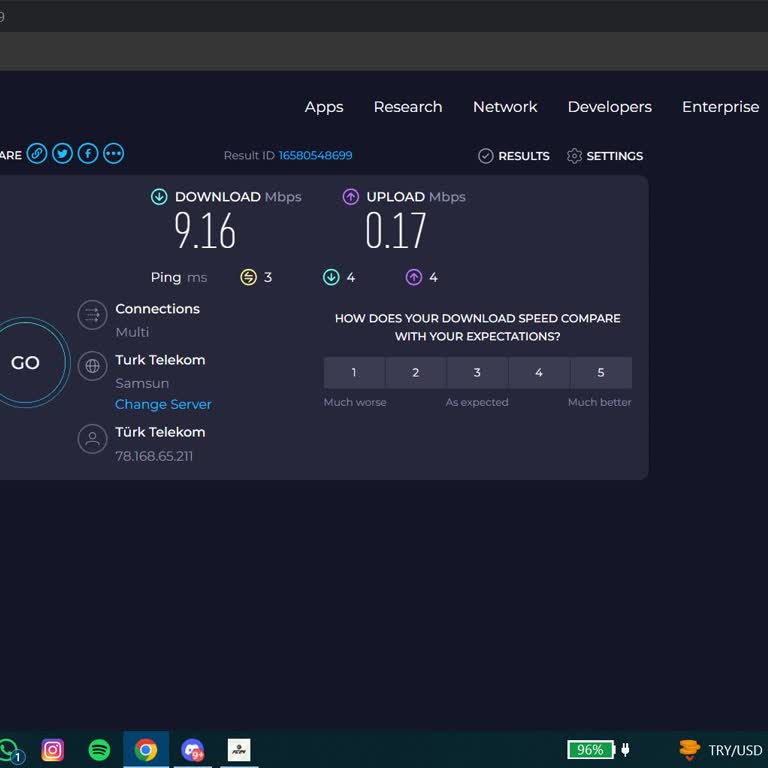
Task: Click the download arrow icon beside DOWNLOAD
Action: coord(159,197)
